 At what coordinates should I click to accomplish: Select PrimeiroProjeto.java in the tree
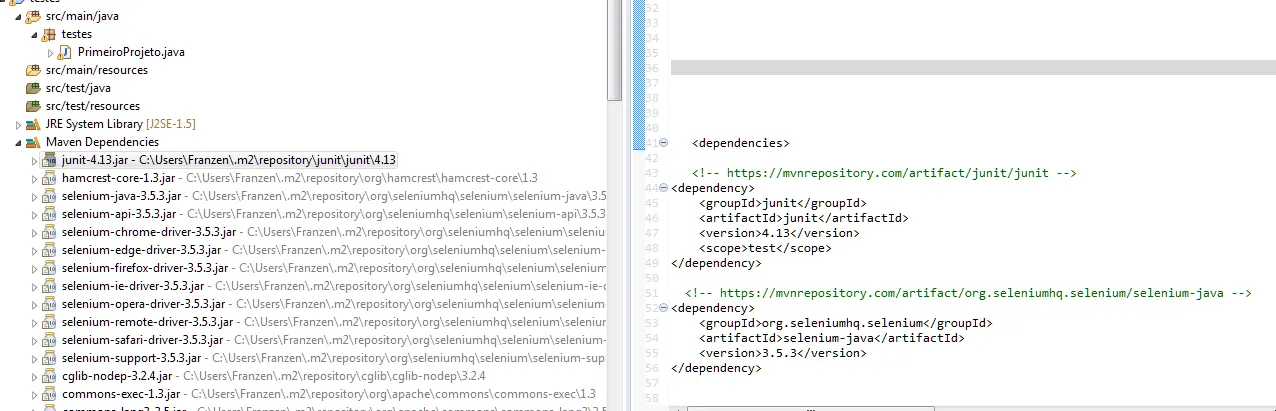click(x=131, y=52)
